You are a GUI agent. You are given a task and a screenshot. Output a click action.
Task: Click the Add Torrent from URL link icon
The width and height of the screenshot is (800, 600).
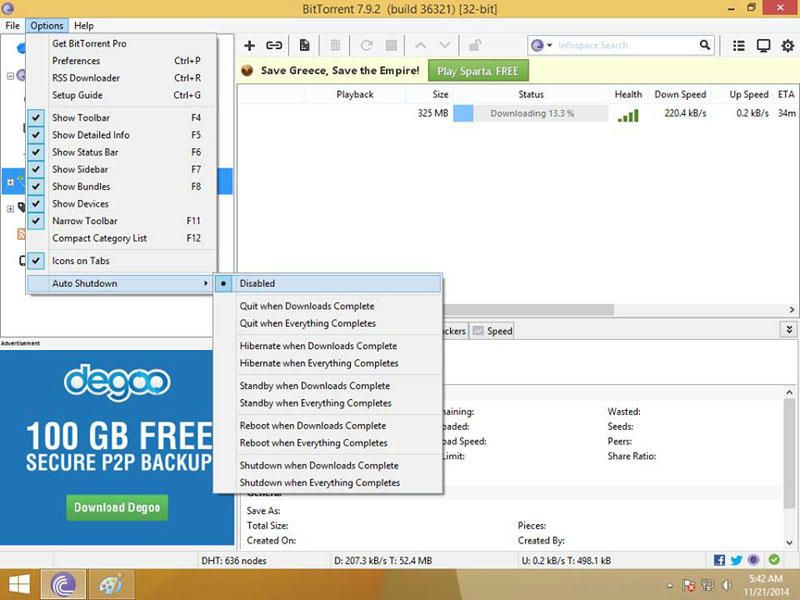coord(274,45)
